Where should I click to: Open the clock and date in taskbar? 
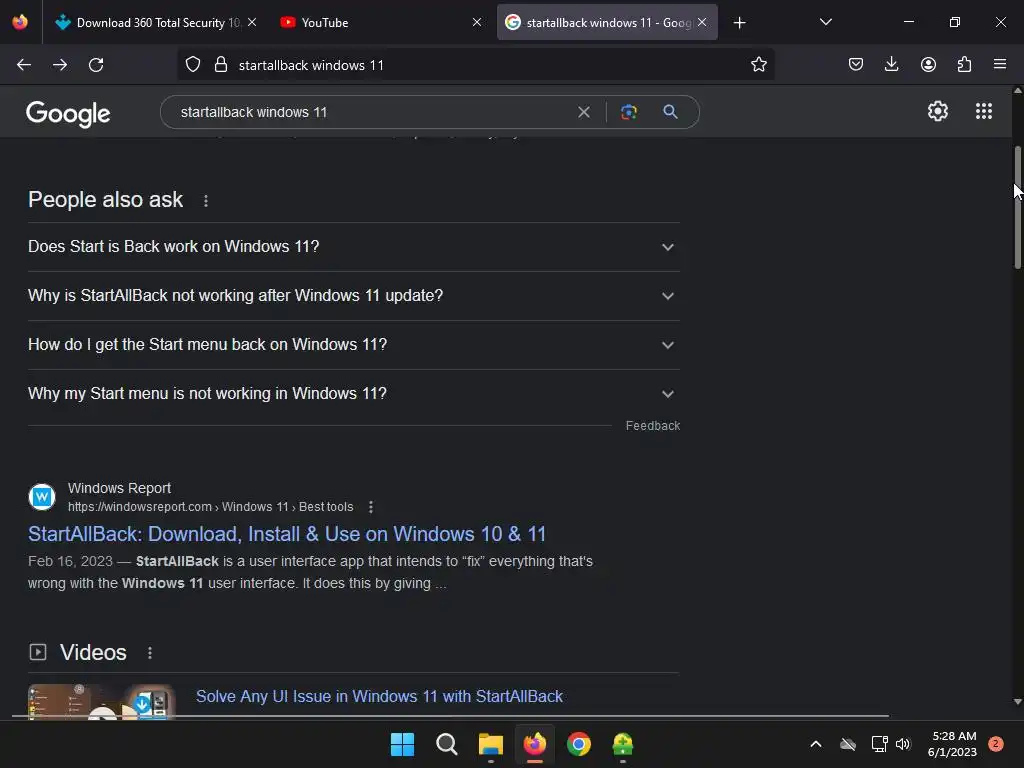[952, 744]
